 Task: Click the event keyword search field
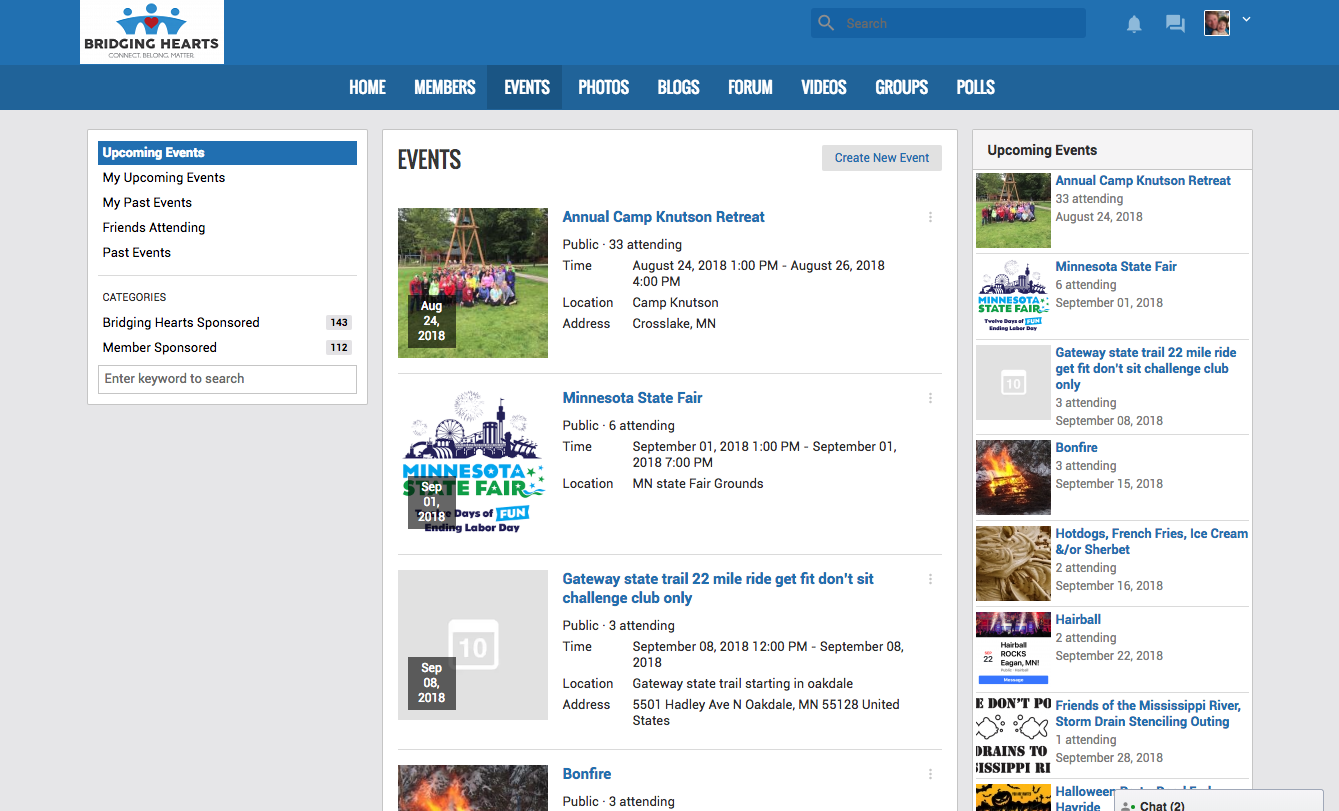[227, 379]
